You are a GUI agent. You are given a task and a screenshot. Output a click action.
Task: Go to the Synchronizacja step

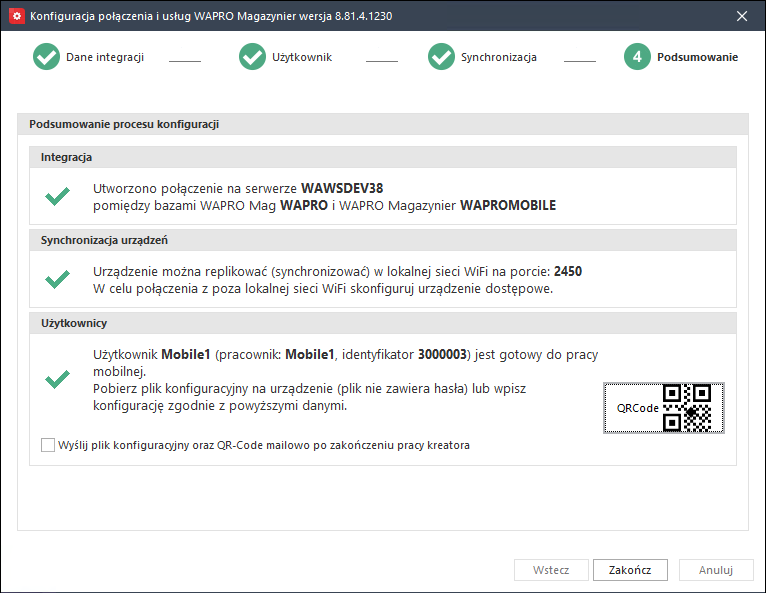pyautogui.click(x=499, y=57)
